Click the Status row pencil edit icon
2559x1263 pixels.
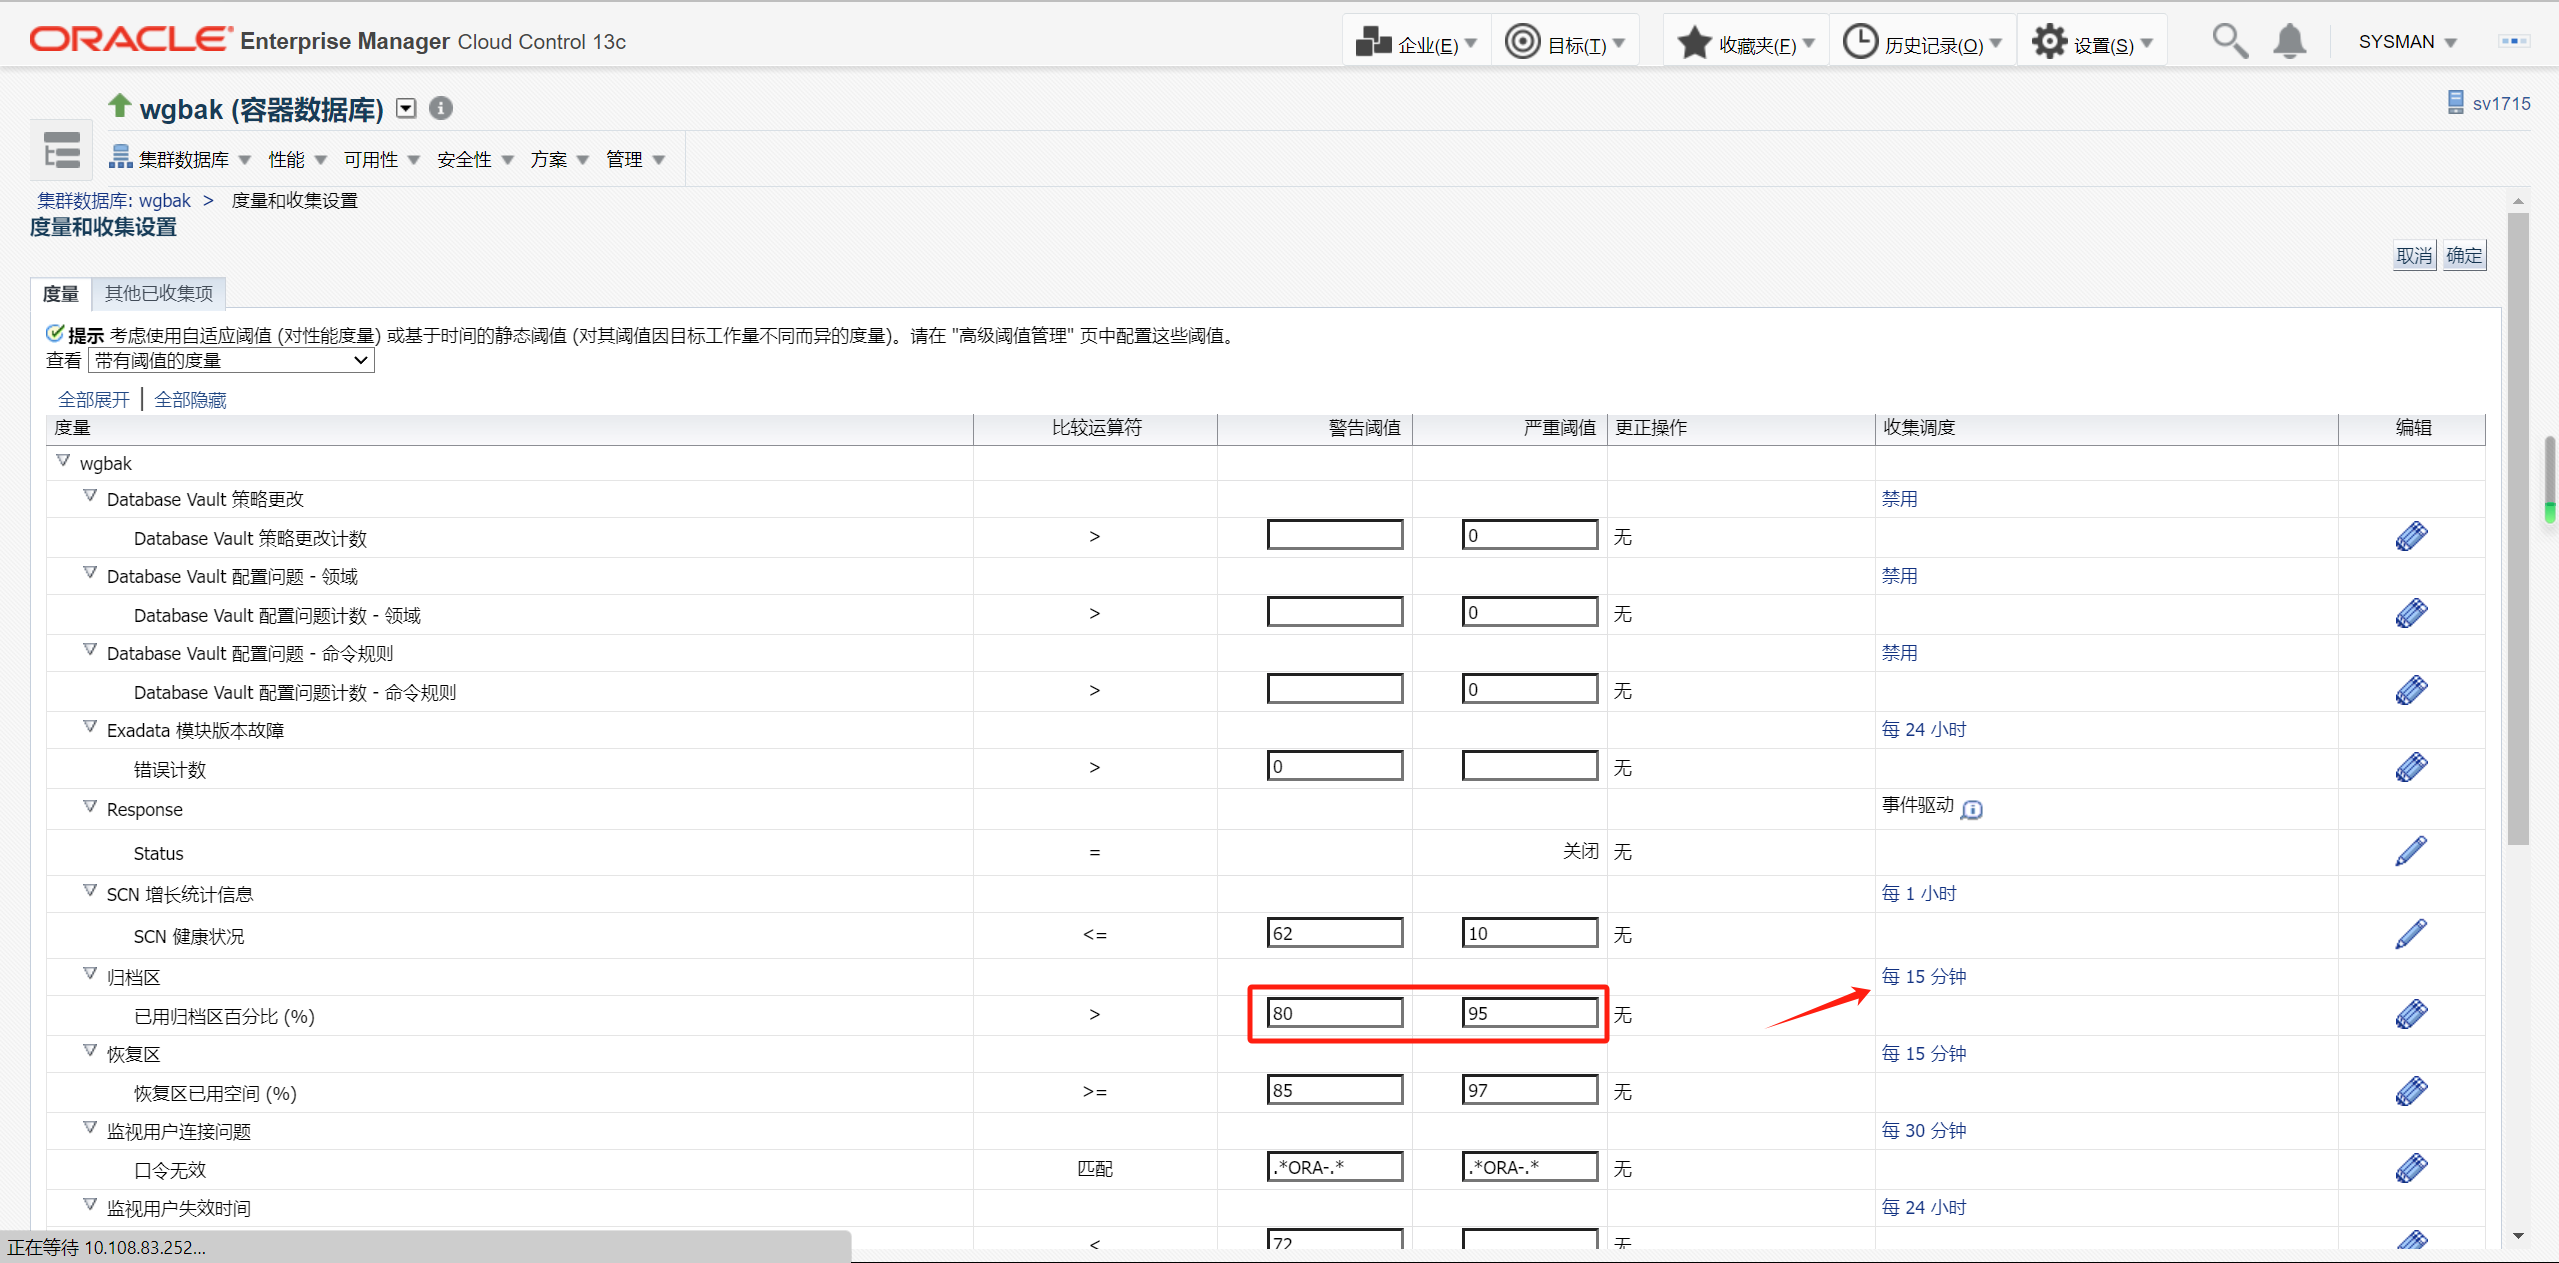coord(2411,851)
